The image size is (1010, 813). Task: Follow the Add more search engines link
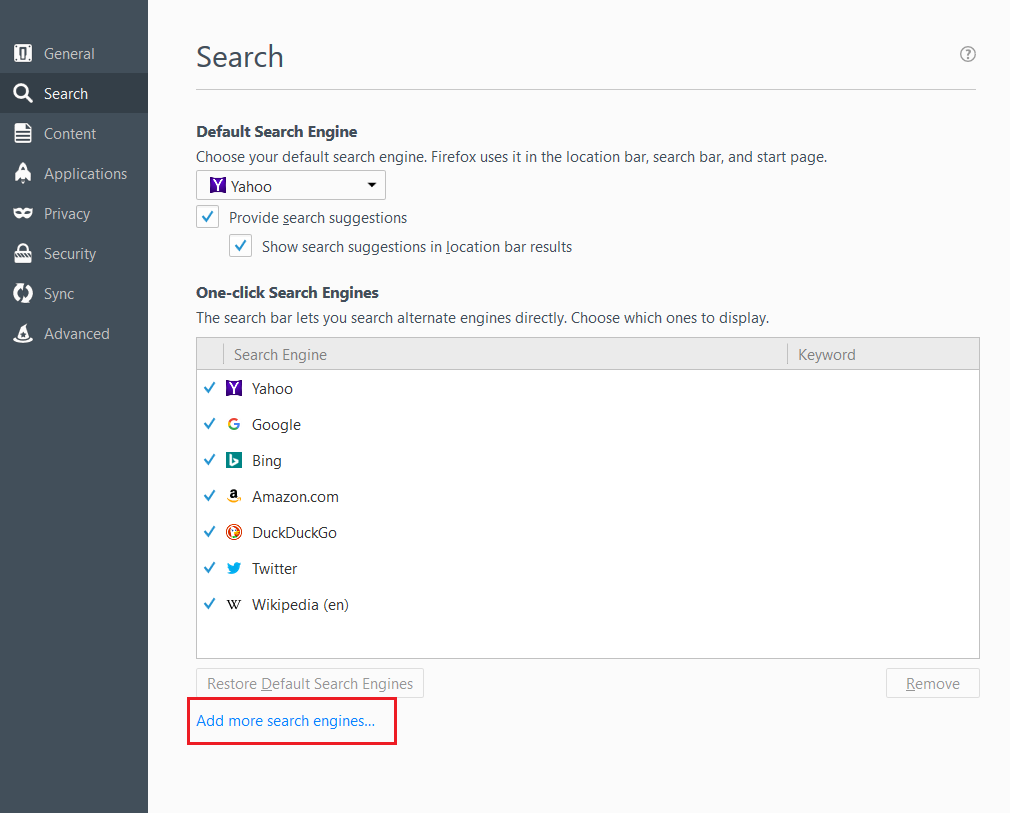tap(285, 721)
